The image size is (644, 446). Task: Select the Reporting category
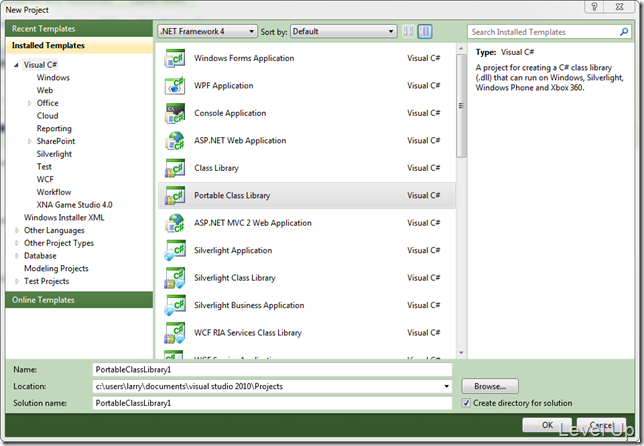tap(54, 129)
